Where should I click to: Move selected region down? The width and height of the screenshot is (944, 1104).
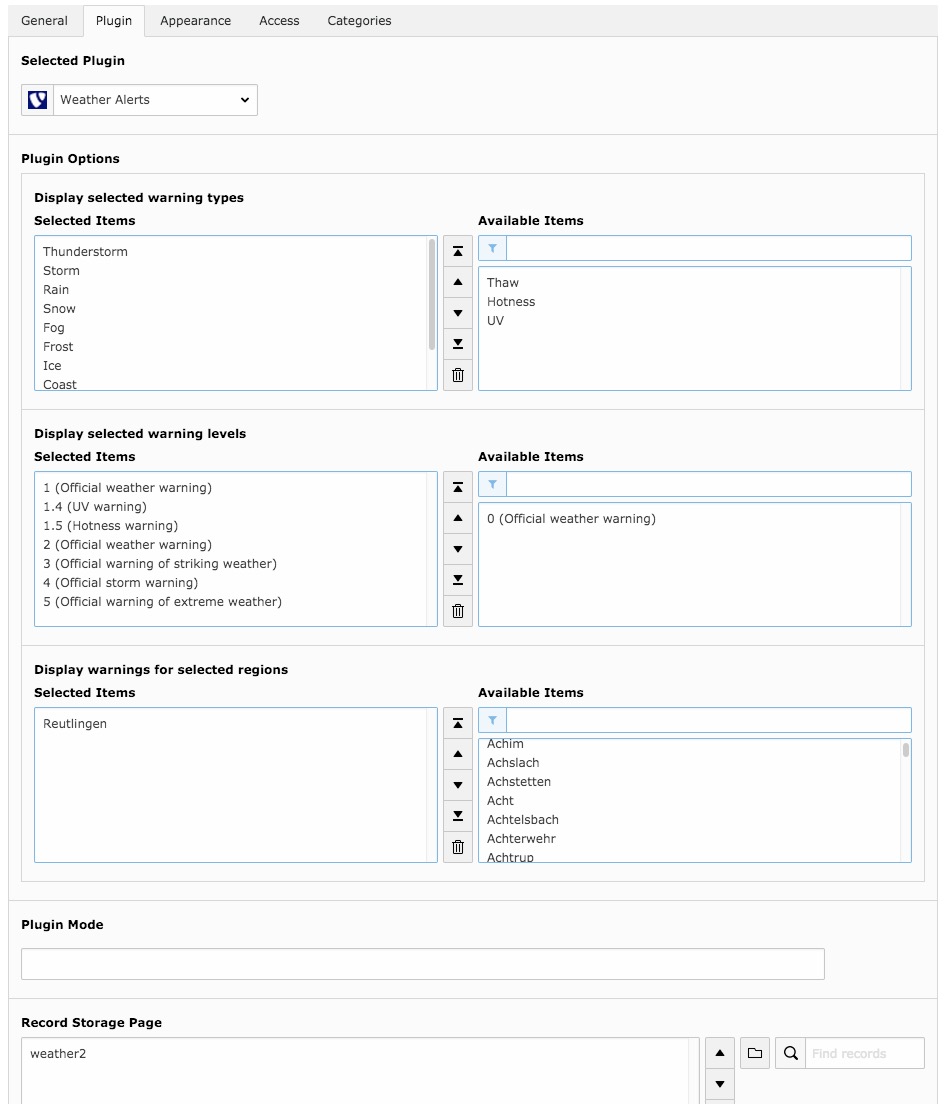(458, 785)
